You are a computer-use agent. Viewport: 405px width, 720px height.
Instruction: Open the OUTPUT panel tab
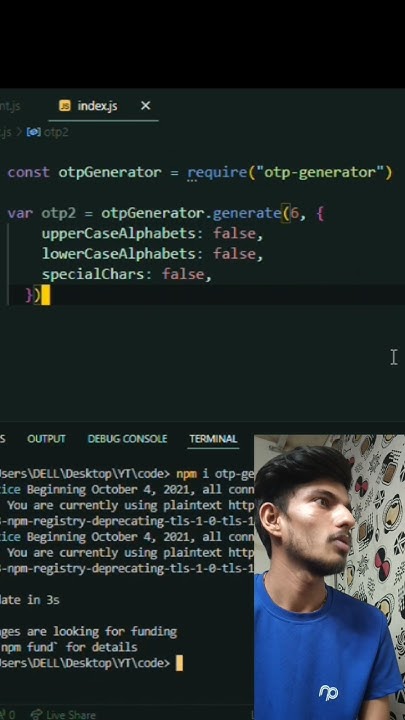point(46,439)
